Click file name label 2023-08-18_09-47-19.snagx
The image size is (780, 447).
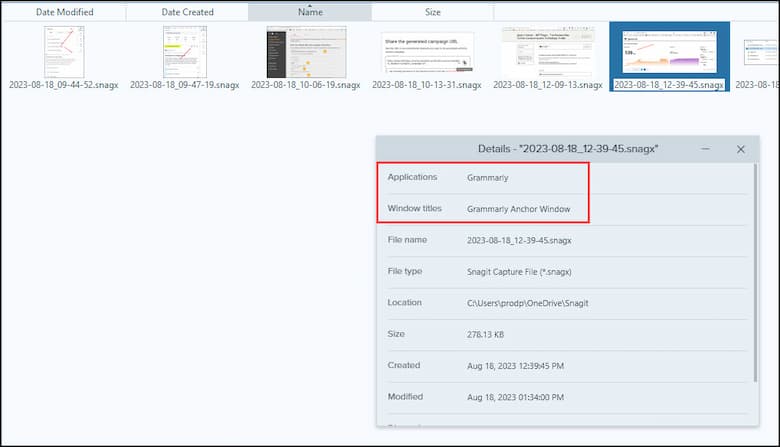coord(185,85)
